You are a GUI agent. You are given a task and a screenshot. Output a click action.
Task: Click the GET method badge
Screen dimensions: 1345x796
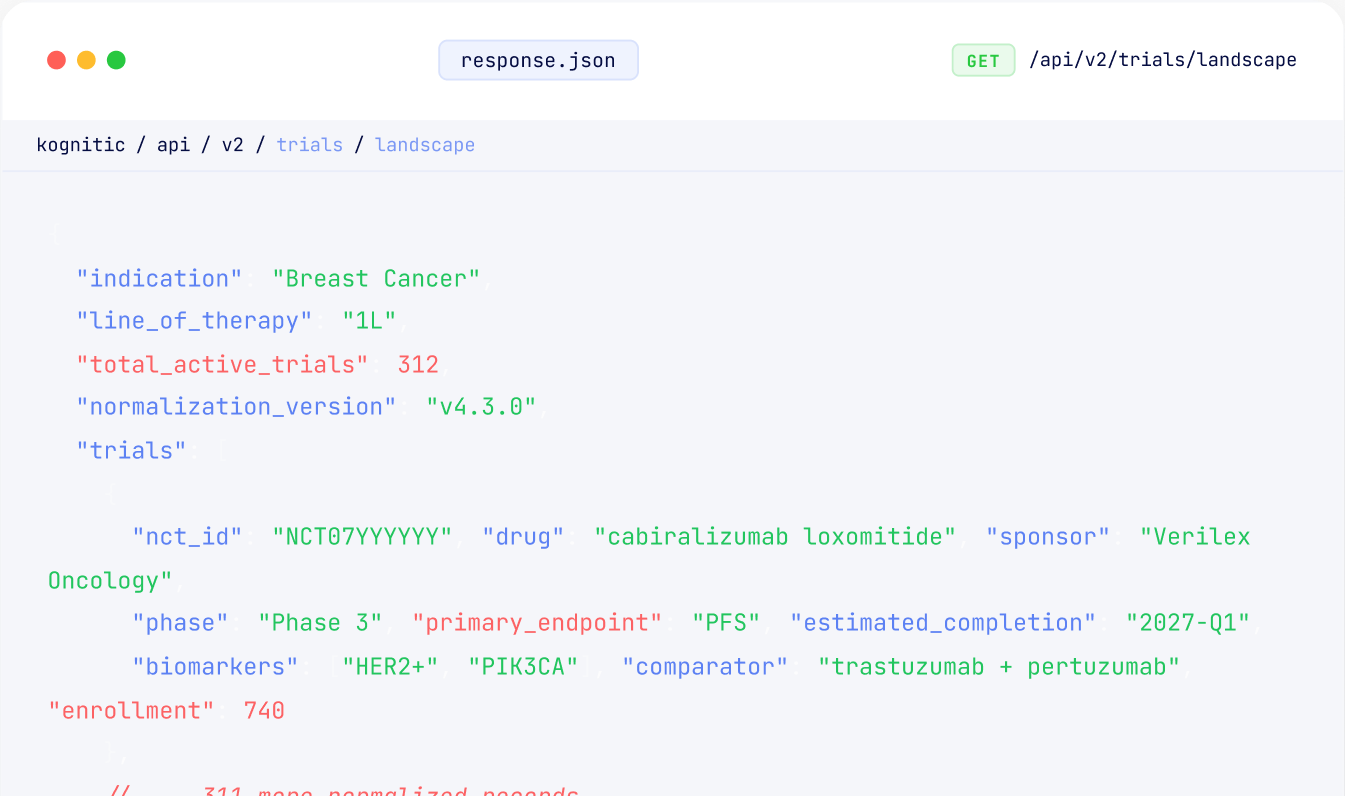click(983, 60)
